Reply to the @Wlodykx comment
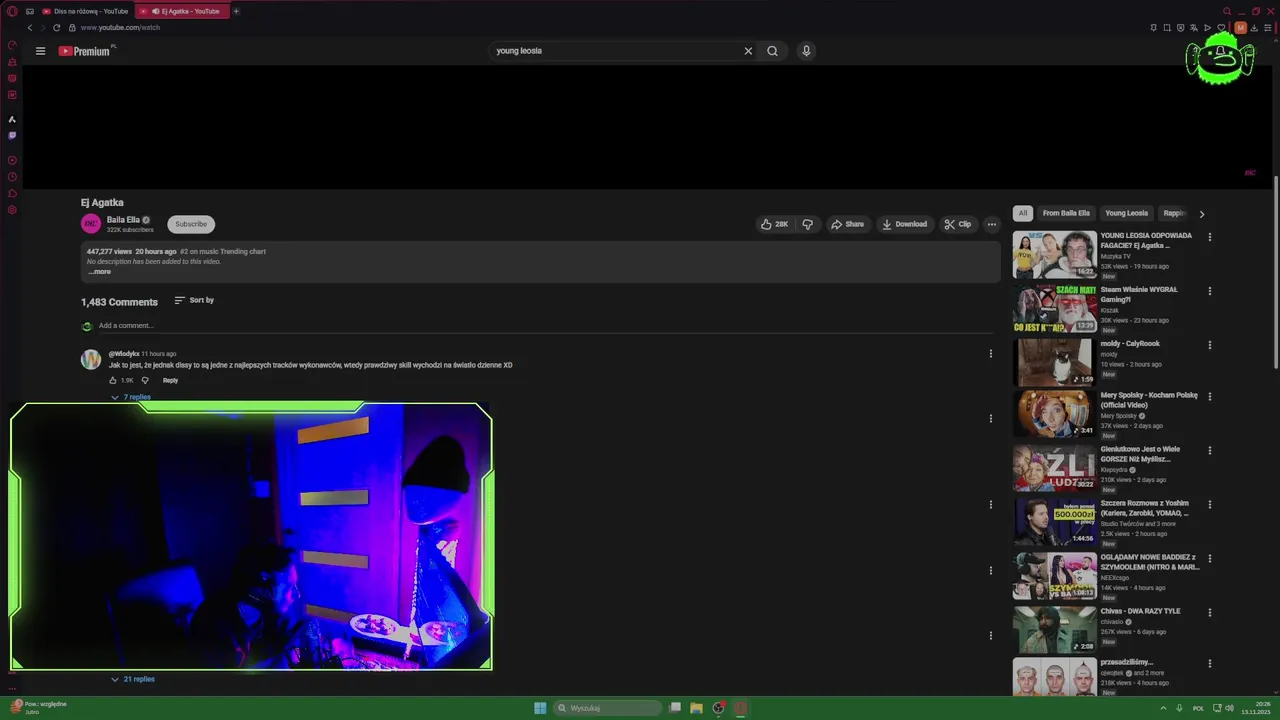Screen dimensions: 1280x720 (170, 380)
